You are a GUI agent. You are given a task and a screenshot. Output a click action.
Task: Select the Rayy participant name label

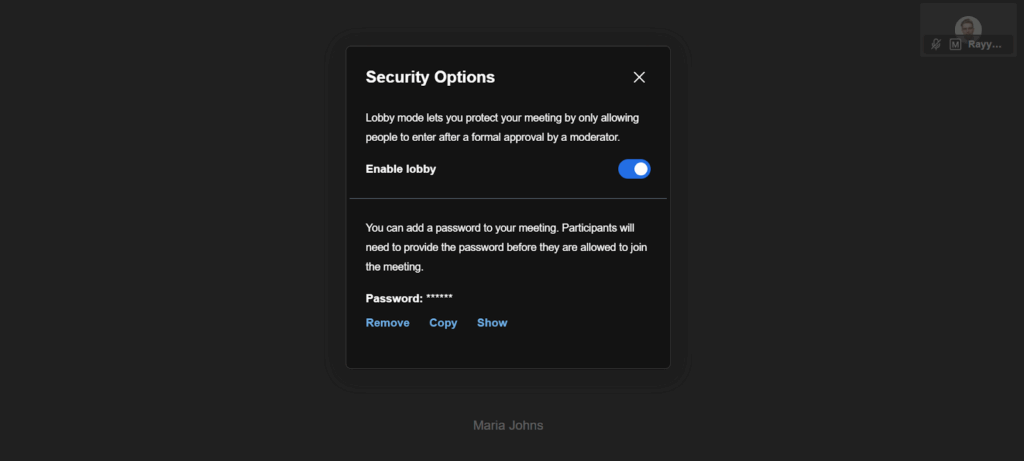983,45
